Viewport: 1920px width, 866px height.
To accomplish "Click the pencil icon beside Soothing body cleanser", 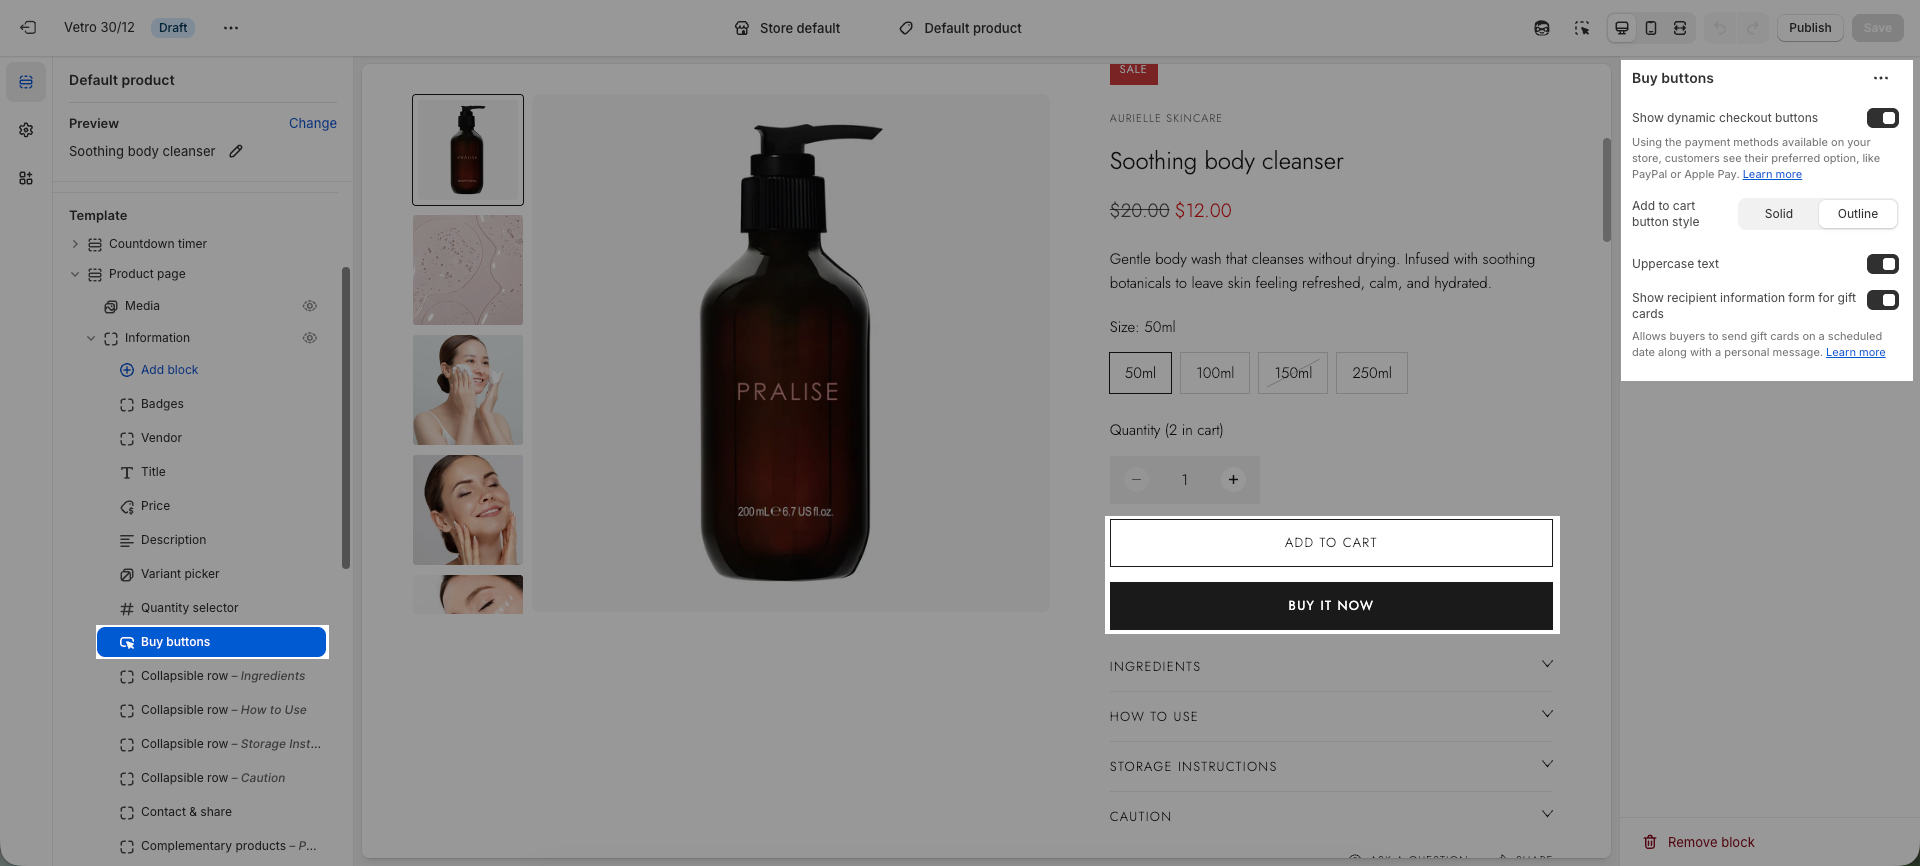I will [x=236, y=151].
